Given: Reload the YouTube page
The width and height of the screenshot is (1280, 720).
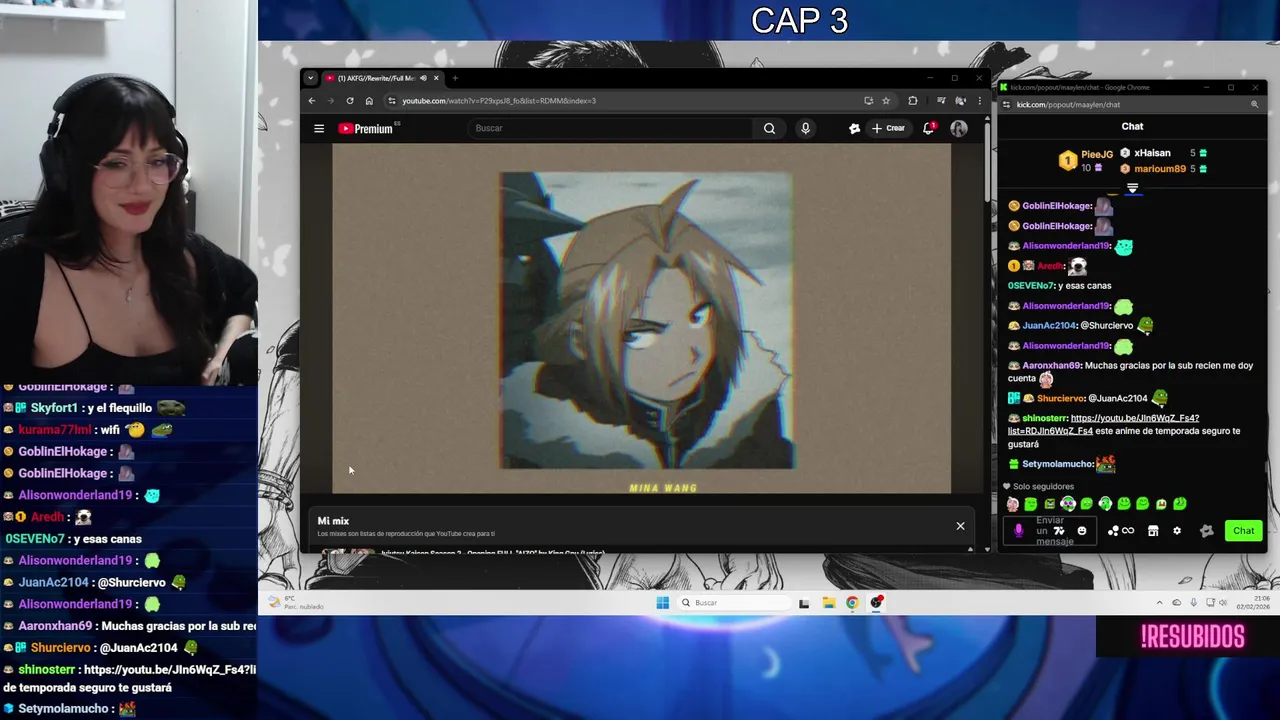Looking at the screenshot, I should coord(350,100).
